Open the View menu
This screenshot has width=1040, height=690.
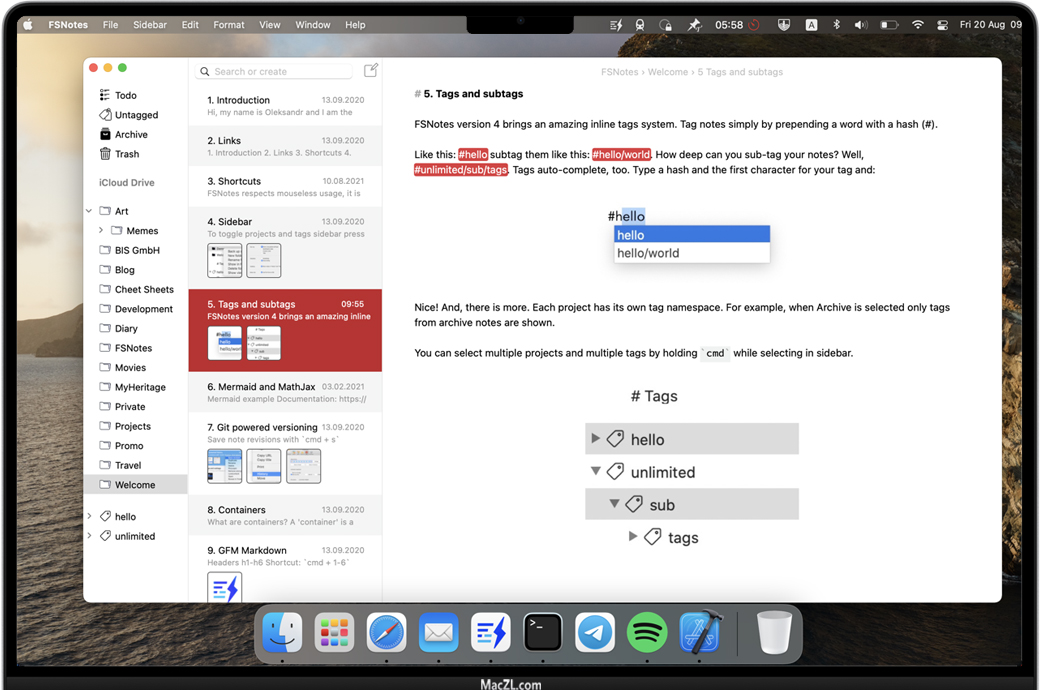tap(269, 25)
